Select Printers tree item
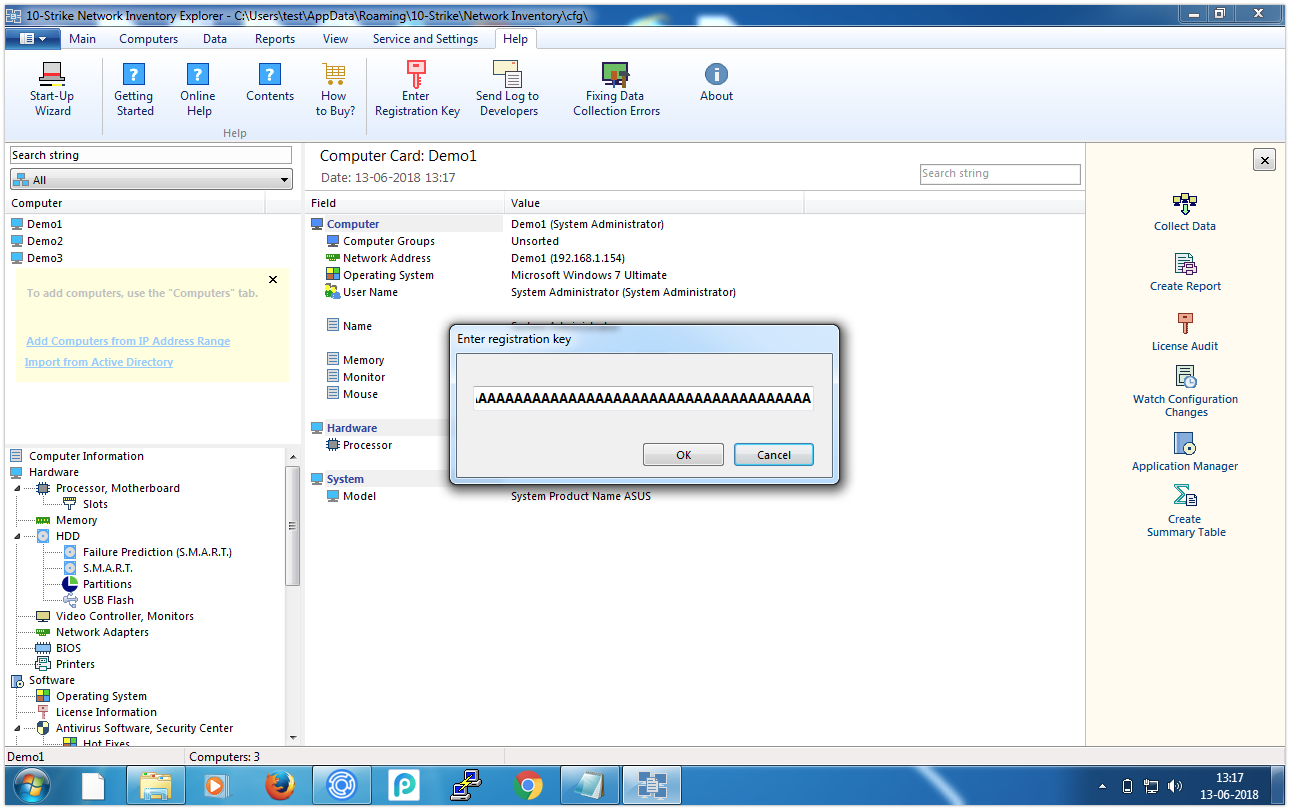 point(75,664)
